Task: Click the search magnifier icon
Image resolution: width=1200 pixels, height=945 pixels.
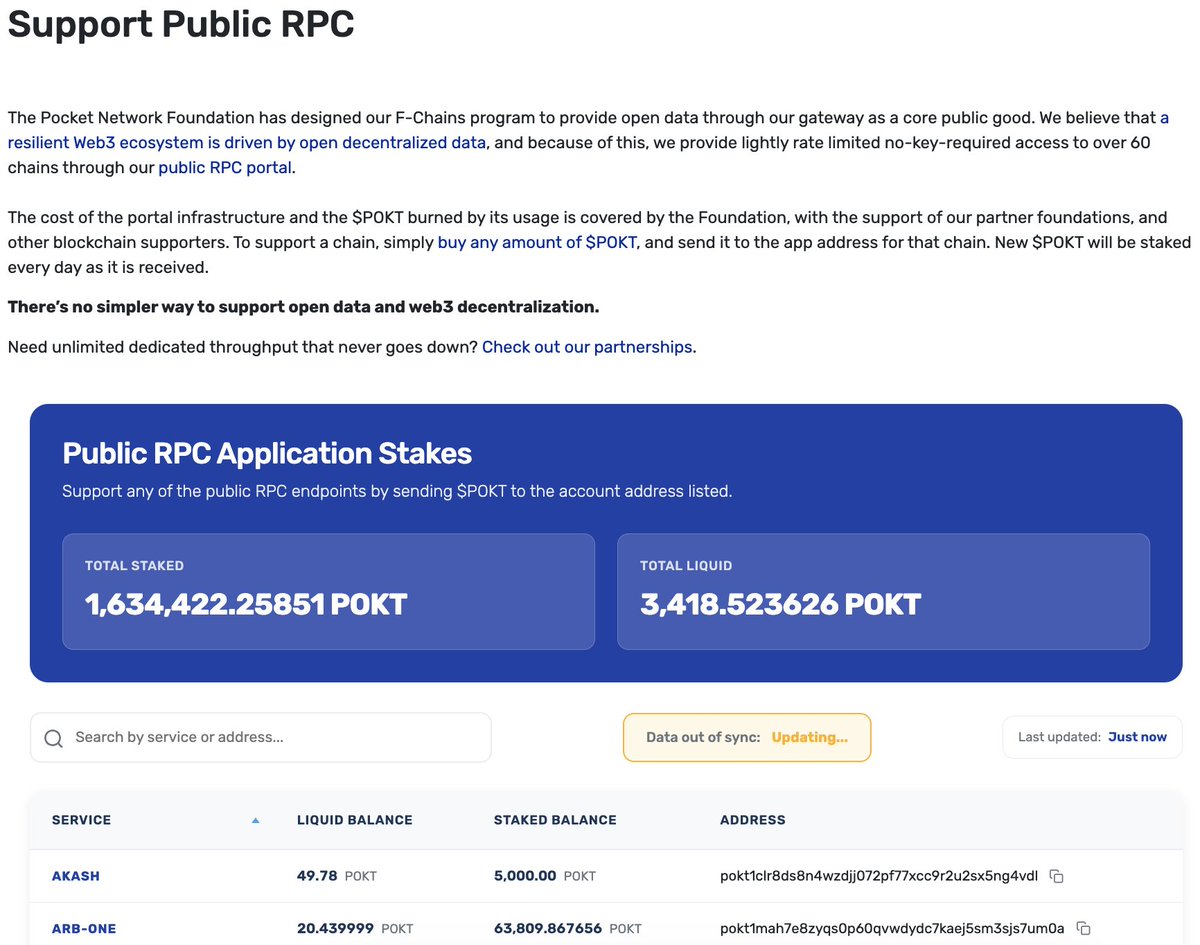Action: (x=54, y=738)
